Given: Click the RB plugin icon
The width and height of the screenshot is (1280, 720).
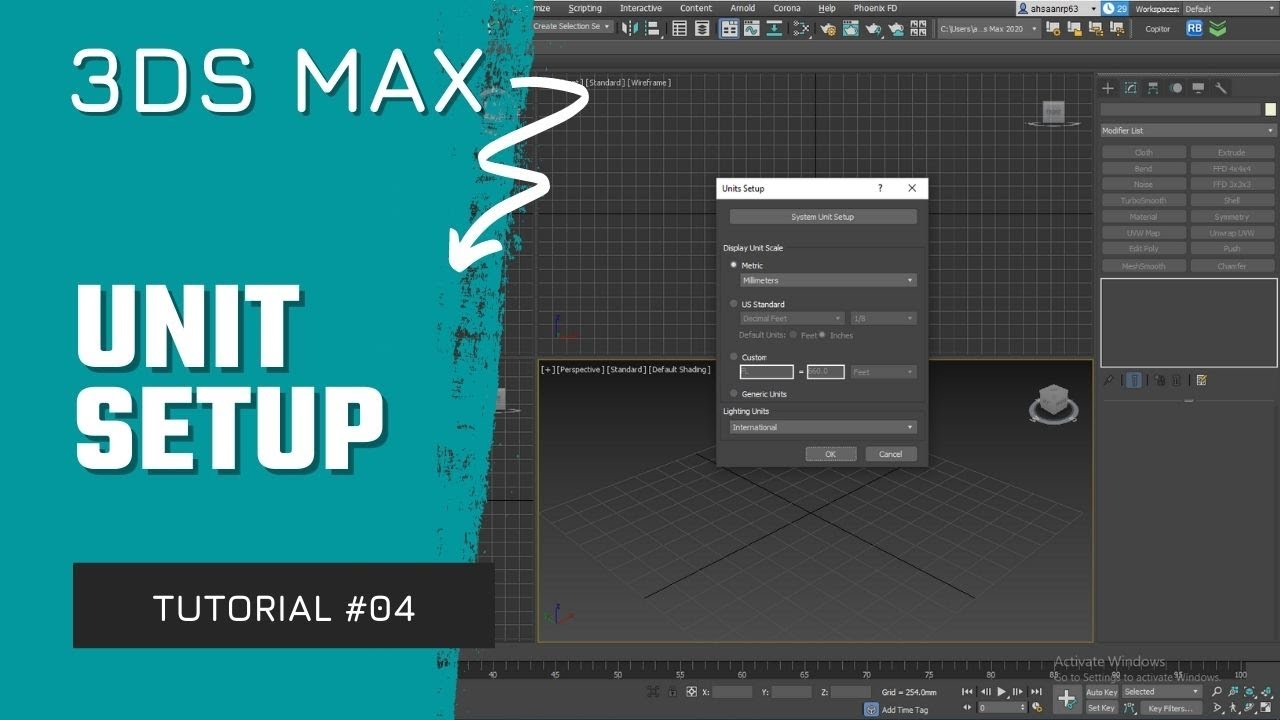Looking at the screenshot, I should pyautogui.click(x=1194, y=29).
